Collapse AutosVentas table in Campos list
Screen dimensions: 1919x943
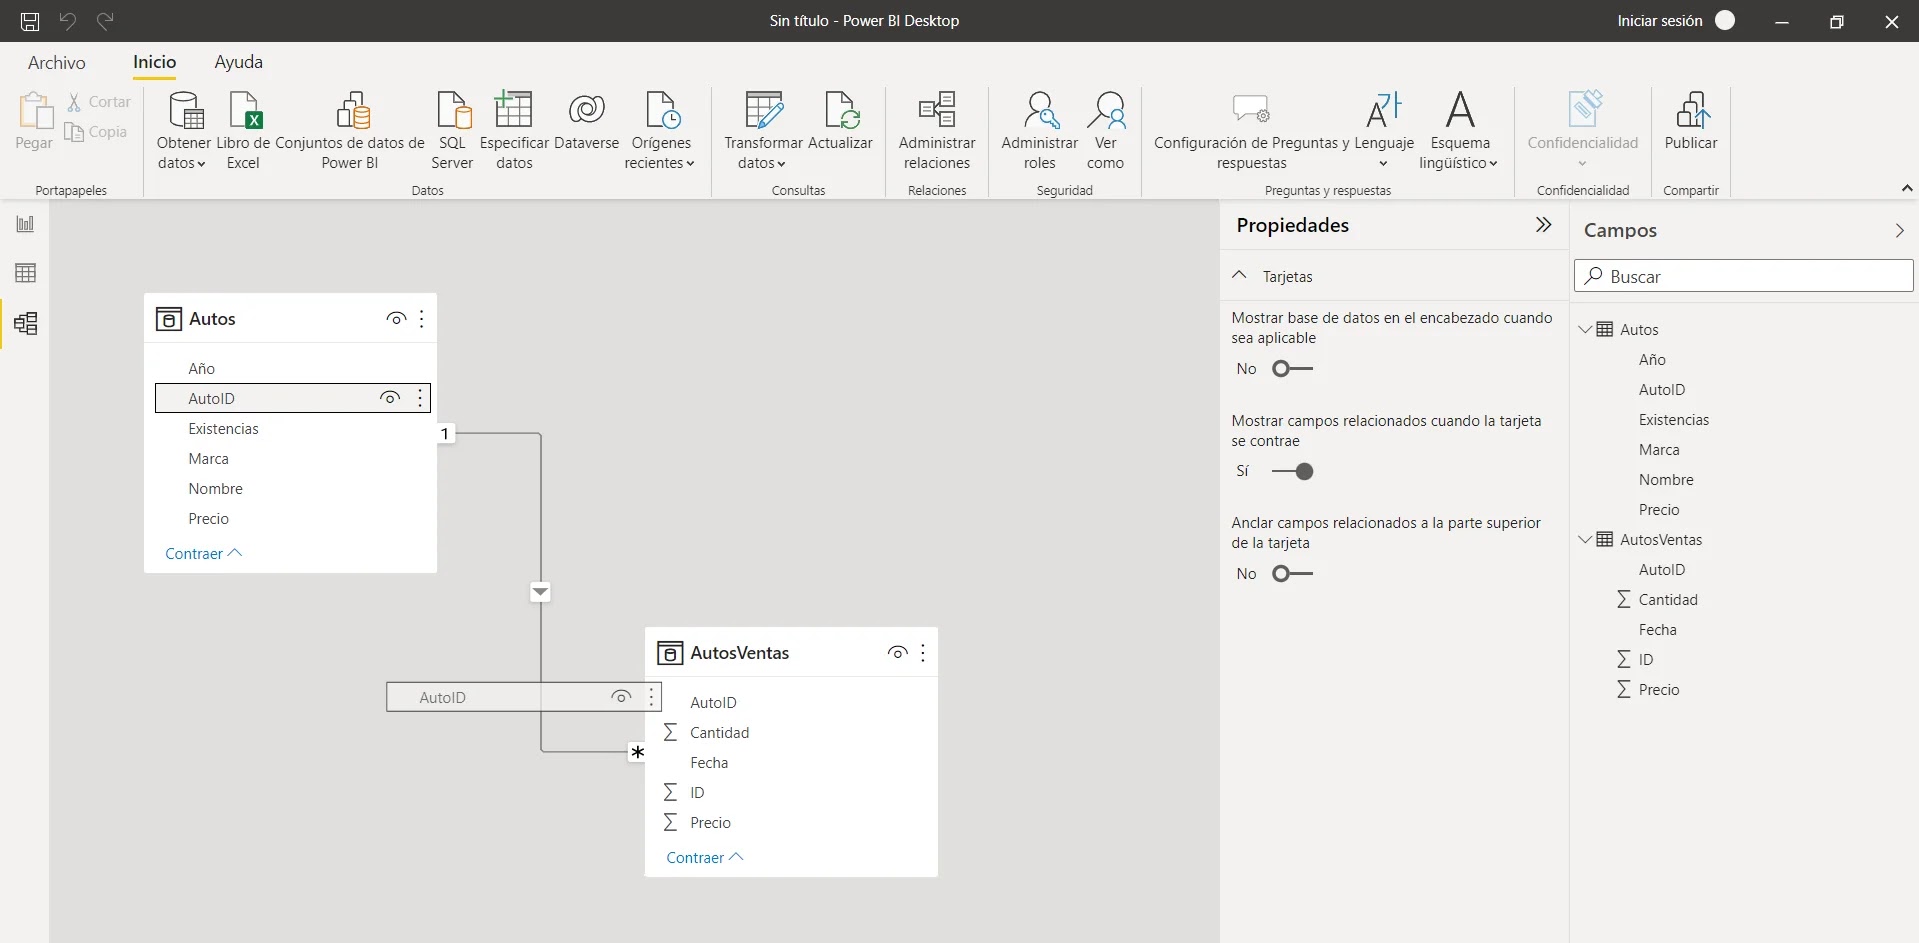click(x=1585, y=539)
